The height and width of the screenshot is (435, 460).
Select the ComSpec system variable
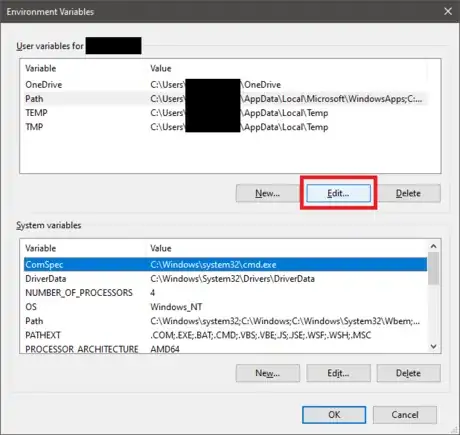click(225, 265)
